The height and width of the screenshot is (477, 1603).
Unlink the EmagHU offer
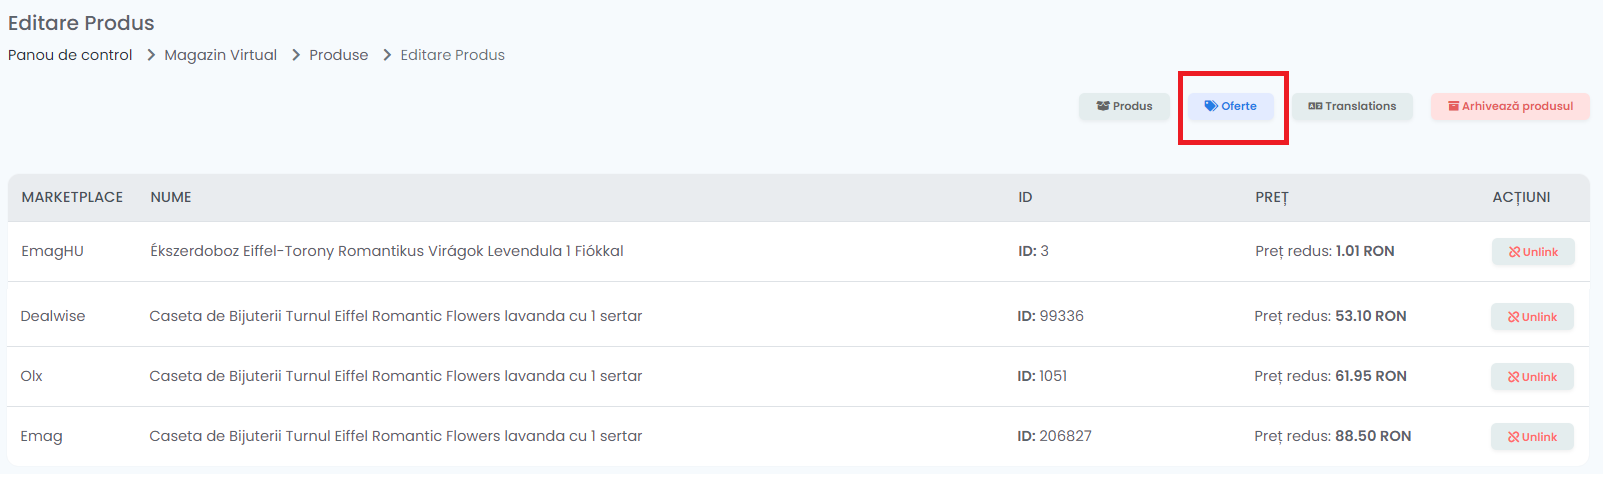[x=1533, y=252]
